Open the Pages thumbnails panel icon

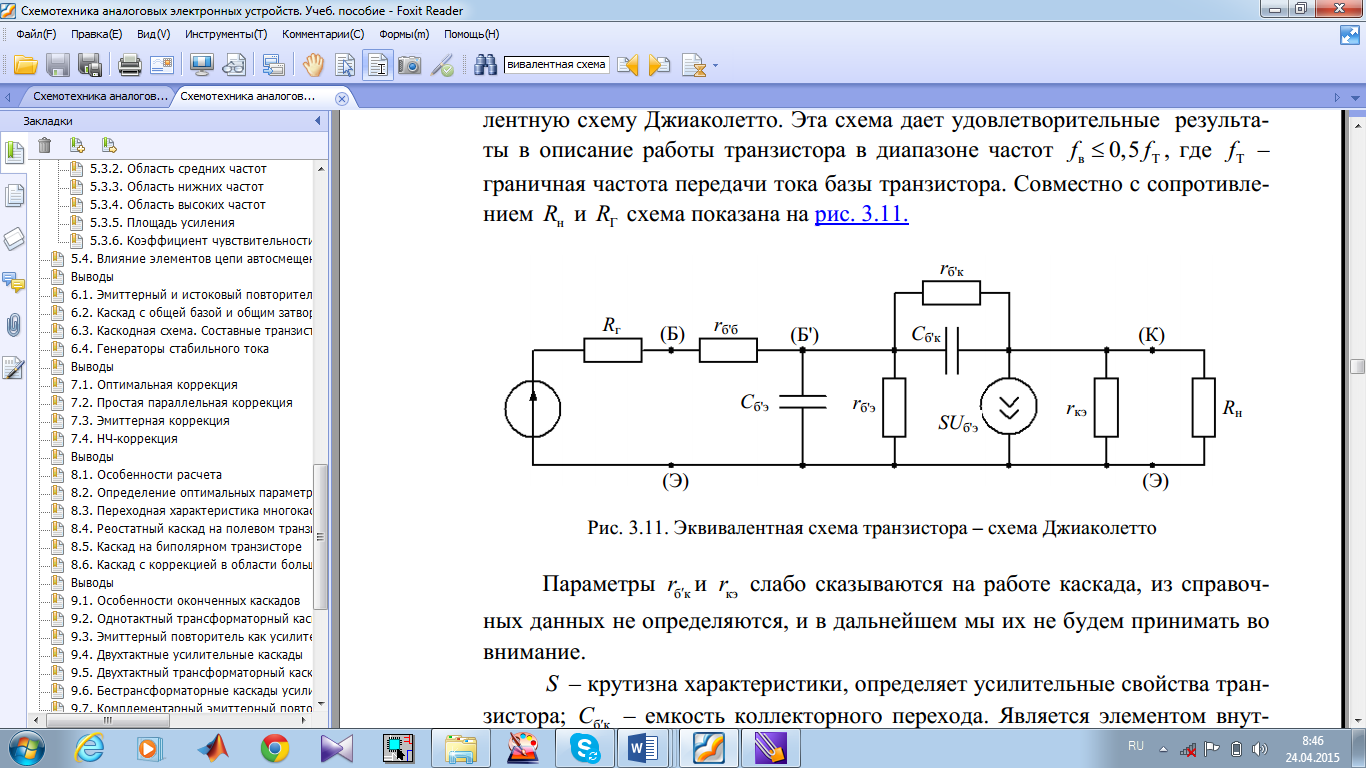tap(14, 196)
